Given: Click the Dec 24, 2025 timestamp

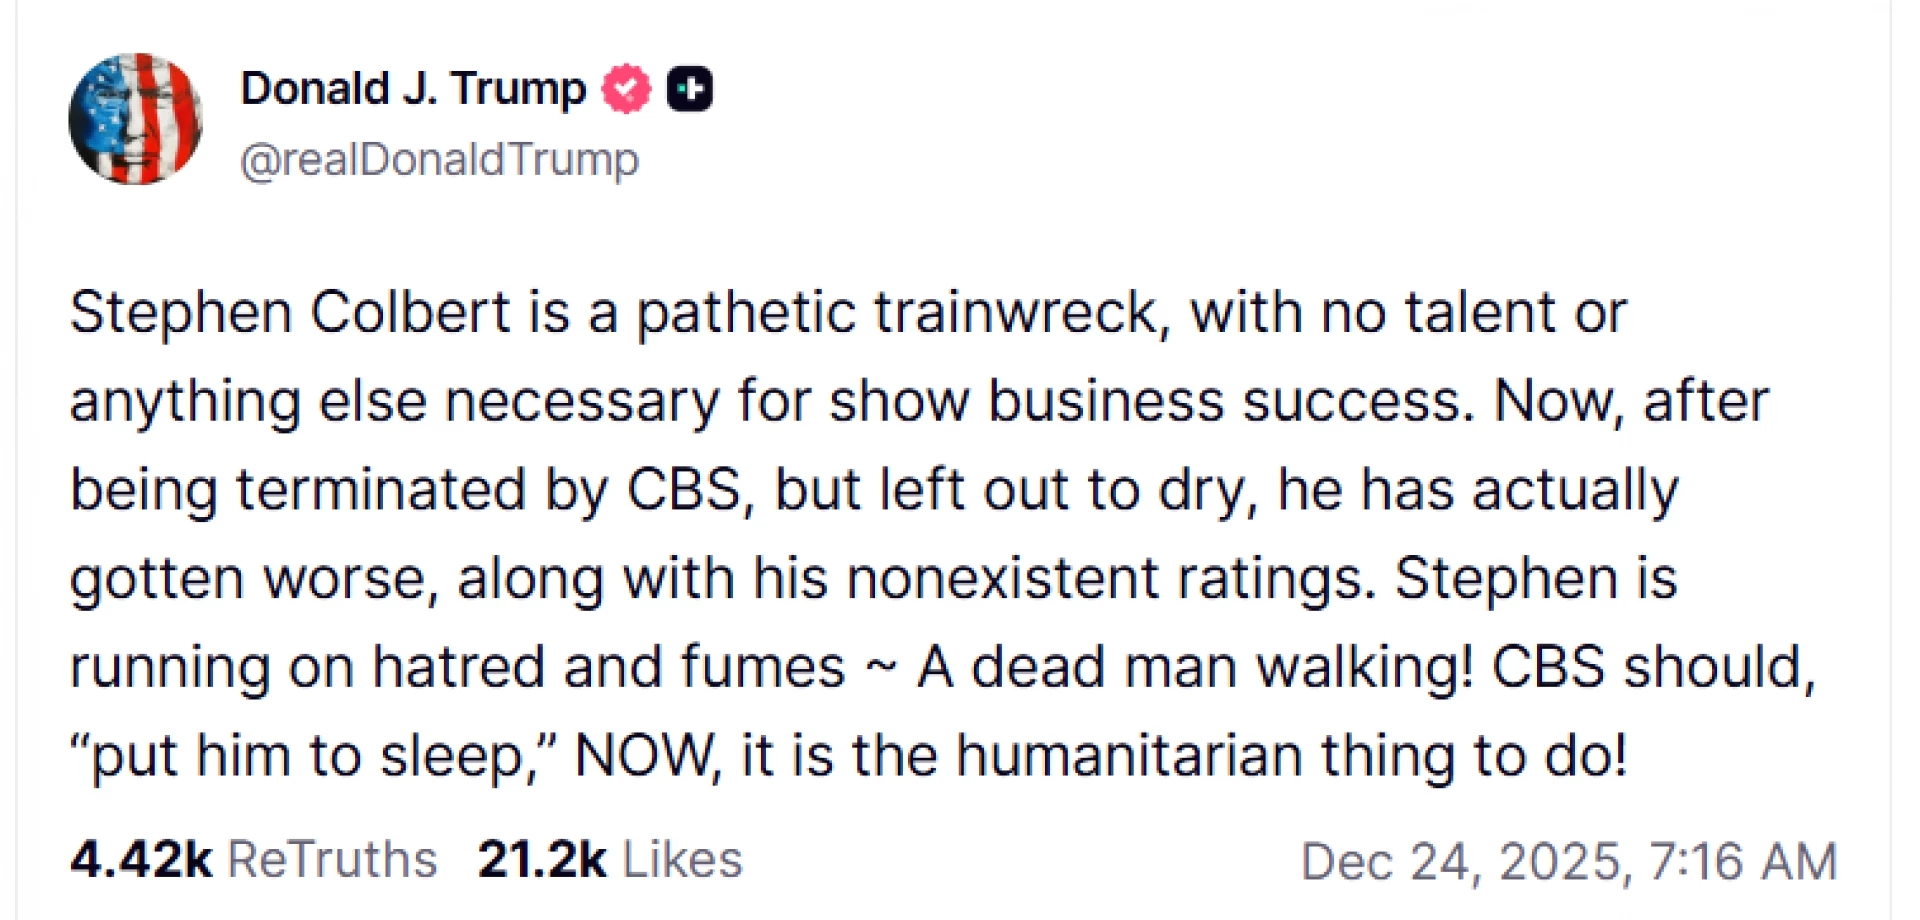Looking at the screenshot, I should [x=1568, y=861].
